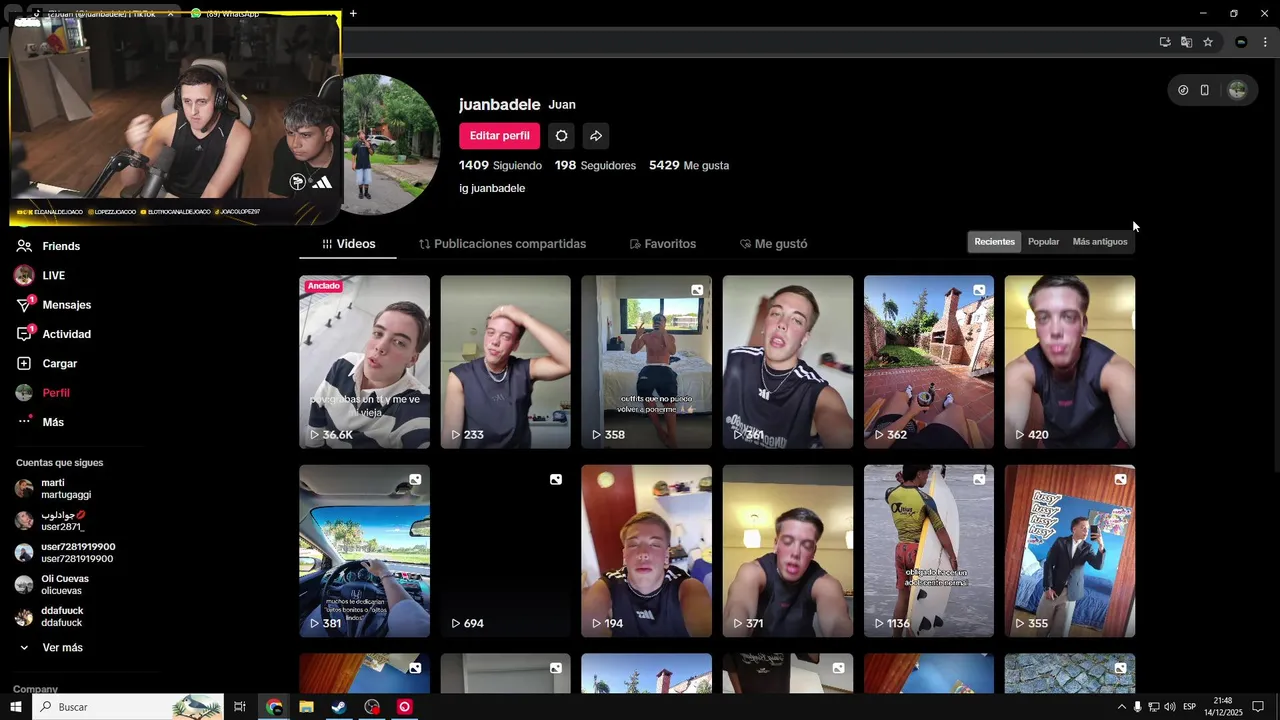Screen dimensions: 1280x720
Task: Open the dark video with 694 views
Action: 505,551
